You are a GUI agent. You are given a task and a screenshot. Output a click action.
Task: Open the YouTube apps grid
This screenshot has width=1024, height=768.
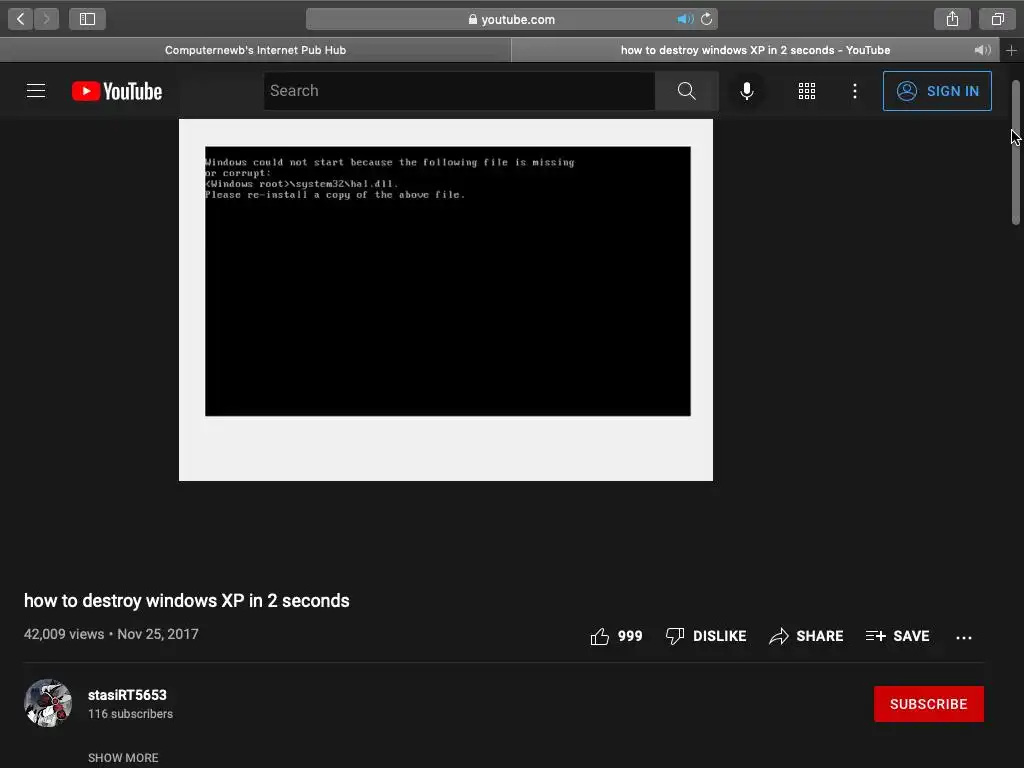807,91
